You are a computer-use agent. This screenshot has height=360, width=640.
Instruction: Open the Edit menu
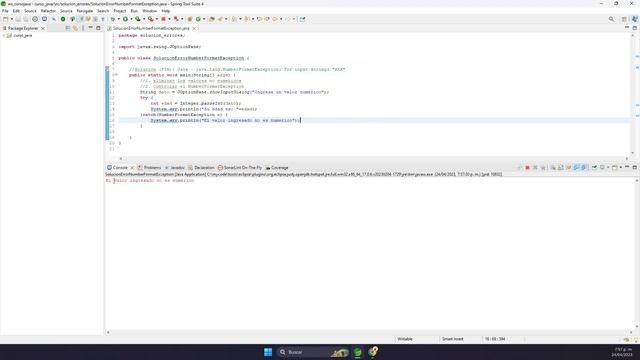pyautogui.click(x=16, y=11)
